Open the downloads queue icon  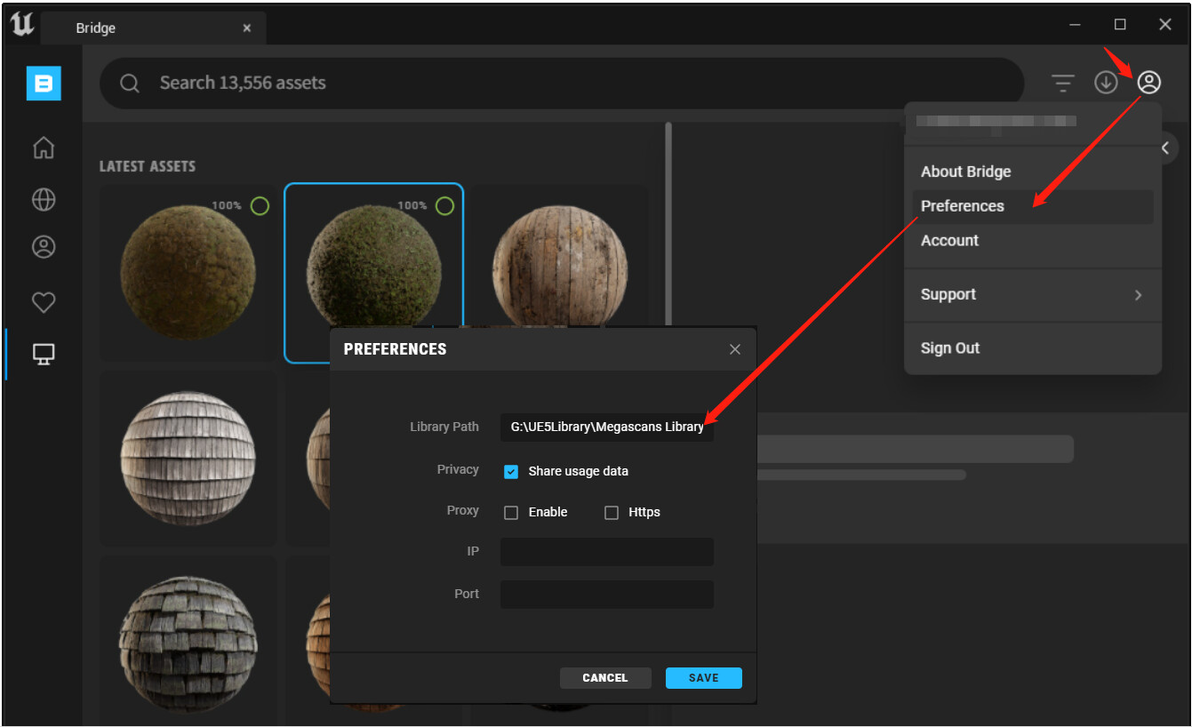[x=1106, y=82]
